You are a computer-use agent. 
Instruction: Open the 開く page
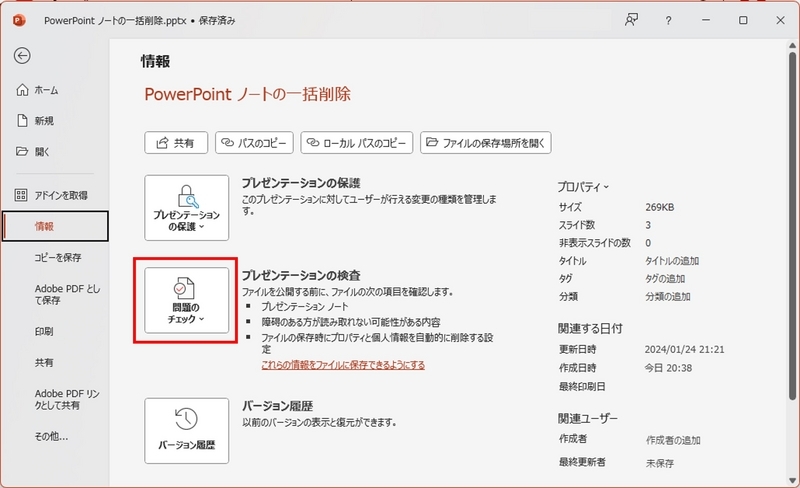point(55,152)
